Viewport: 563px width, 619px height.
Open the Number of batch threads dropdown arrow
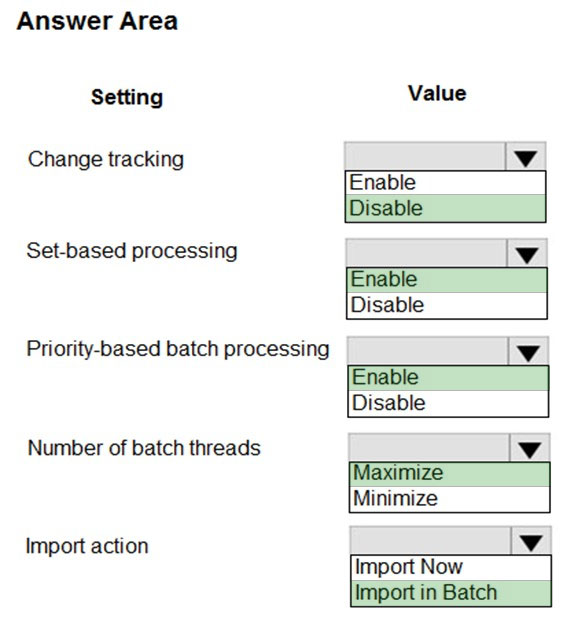pyautogui.click(x=530, y=448)
